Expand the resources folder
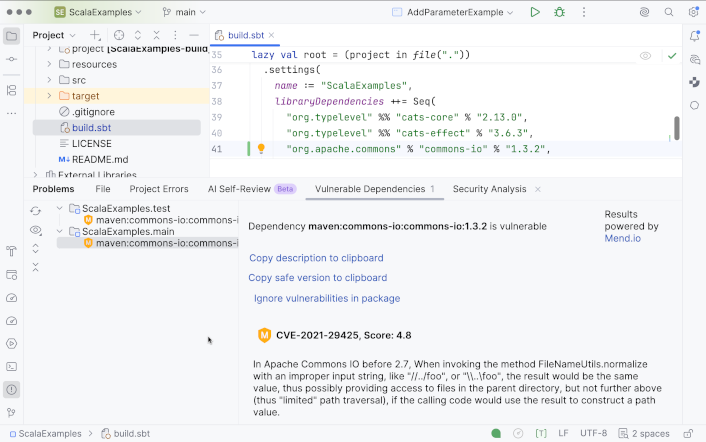The width and height of the screenshot is (706, 442). (49, 64)
